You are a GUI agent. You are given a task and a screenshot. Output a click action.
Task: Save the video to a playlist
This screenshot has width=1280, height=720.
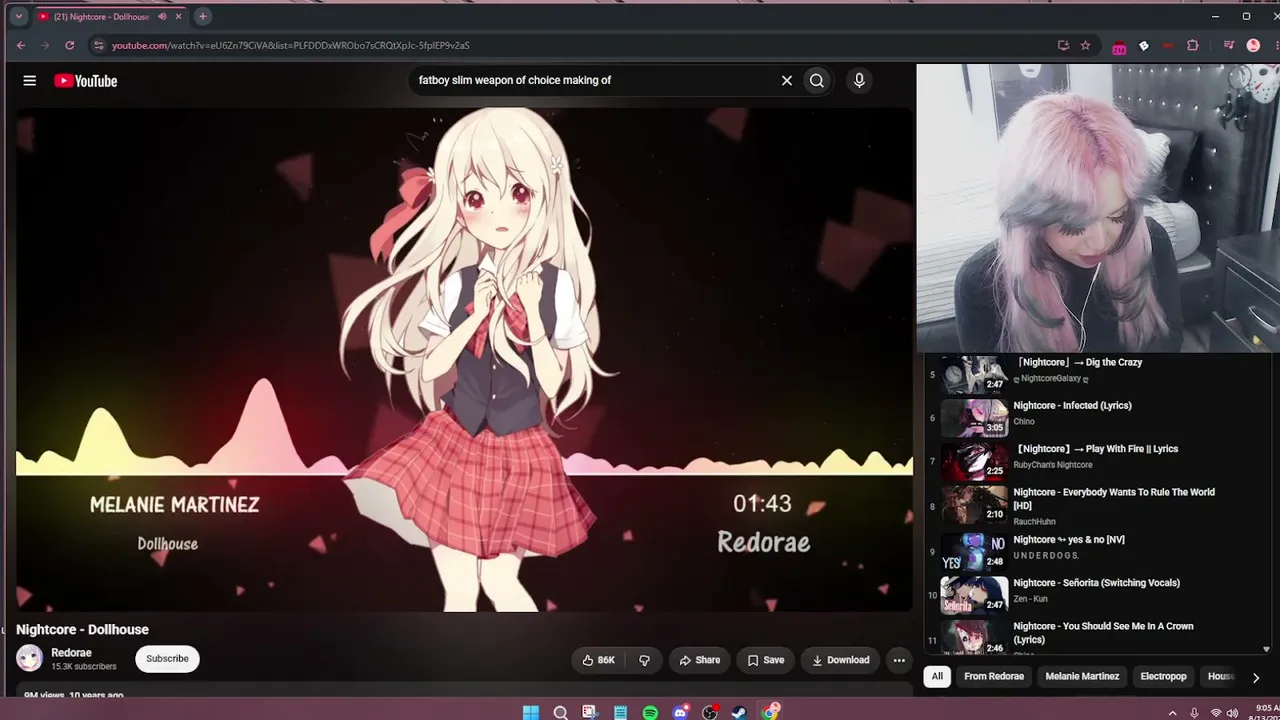click(766, 660)
